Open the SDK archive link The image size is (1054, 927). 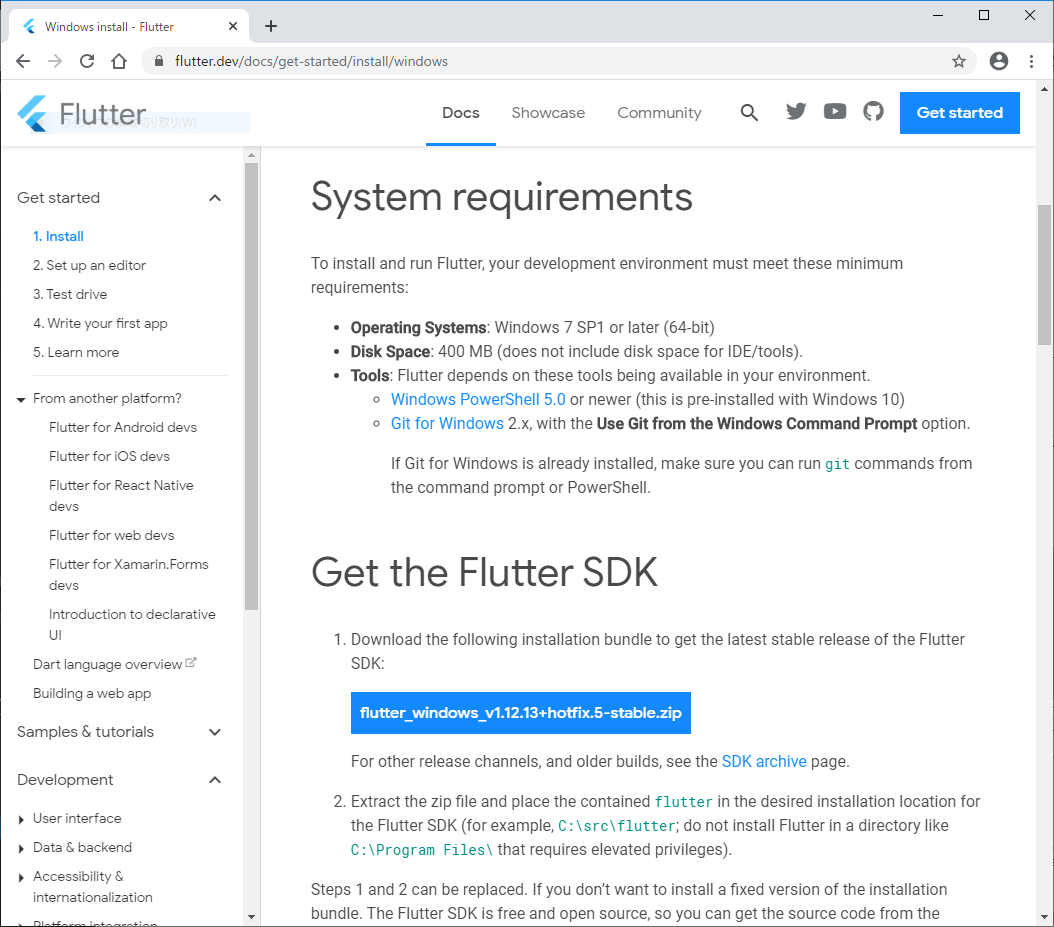coord(764,761)
